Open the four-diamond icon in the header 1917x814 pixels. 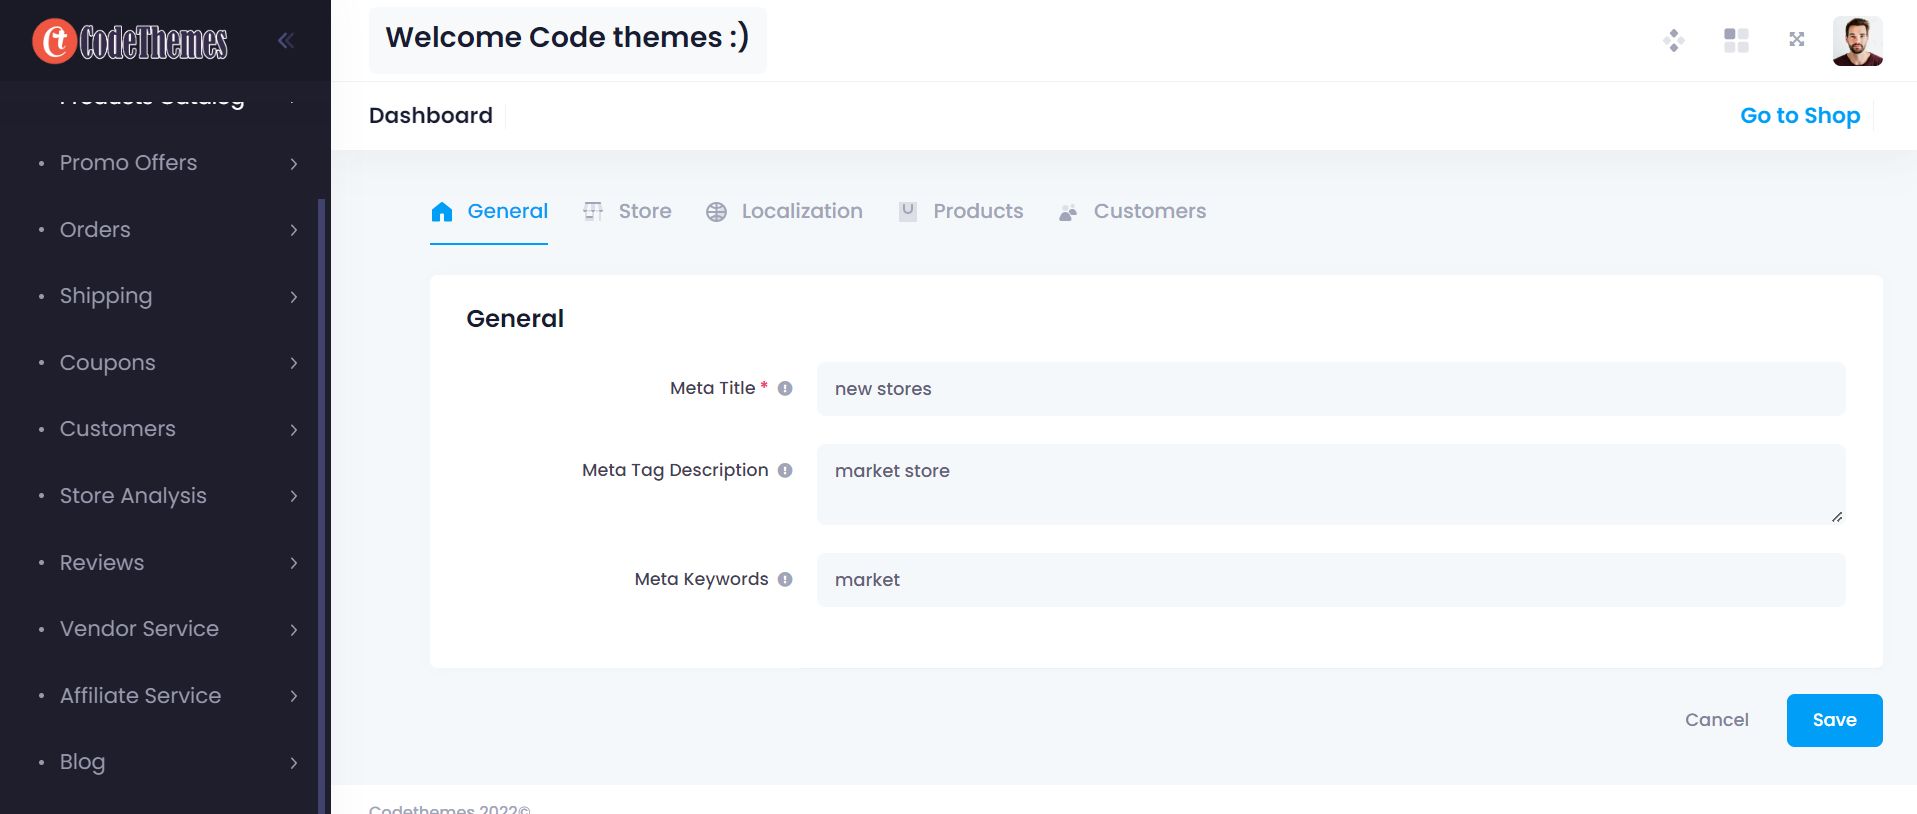(x=1673, y=40)
